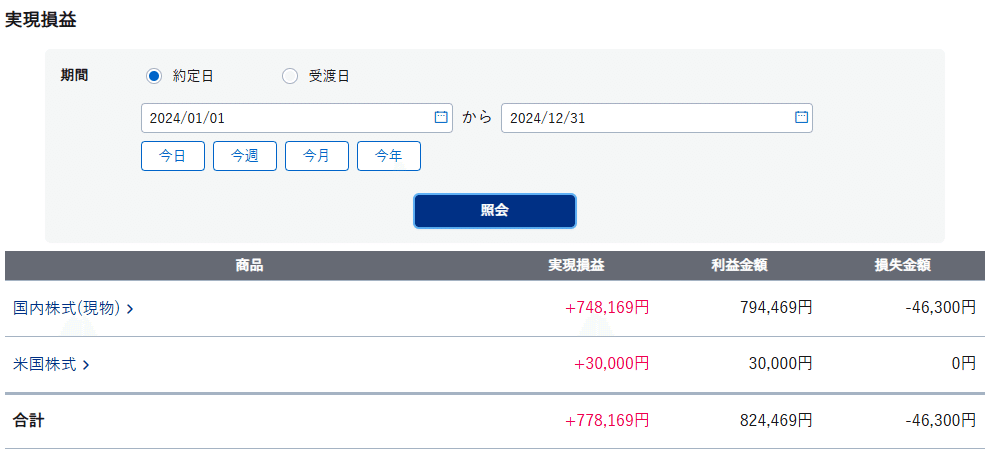Click the 利益金額 column header

739,266
